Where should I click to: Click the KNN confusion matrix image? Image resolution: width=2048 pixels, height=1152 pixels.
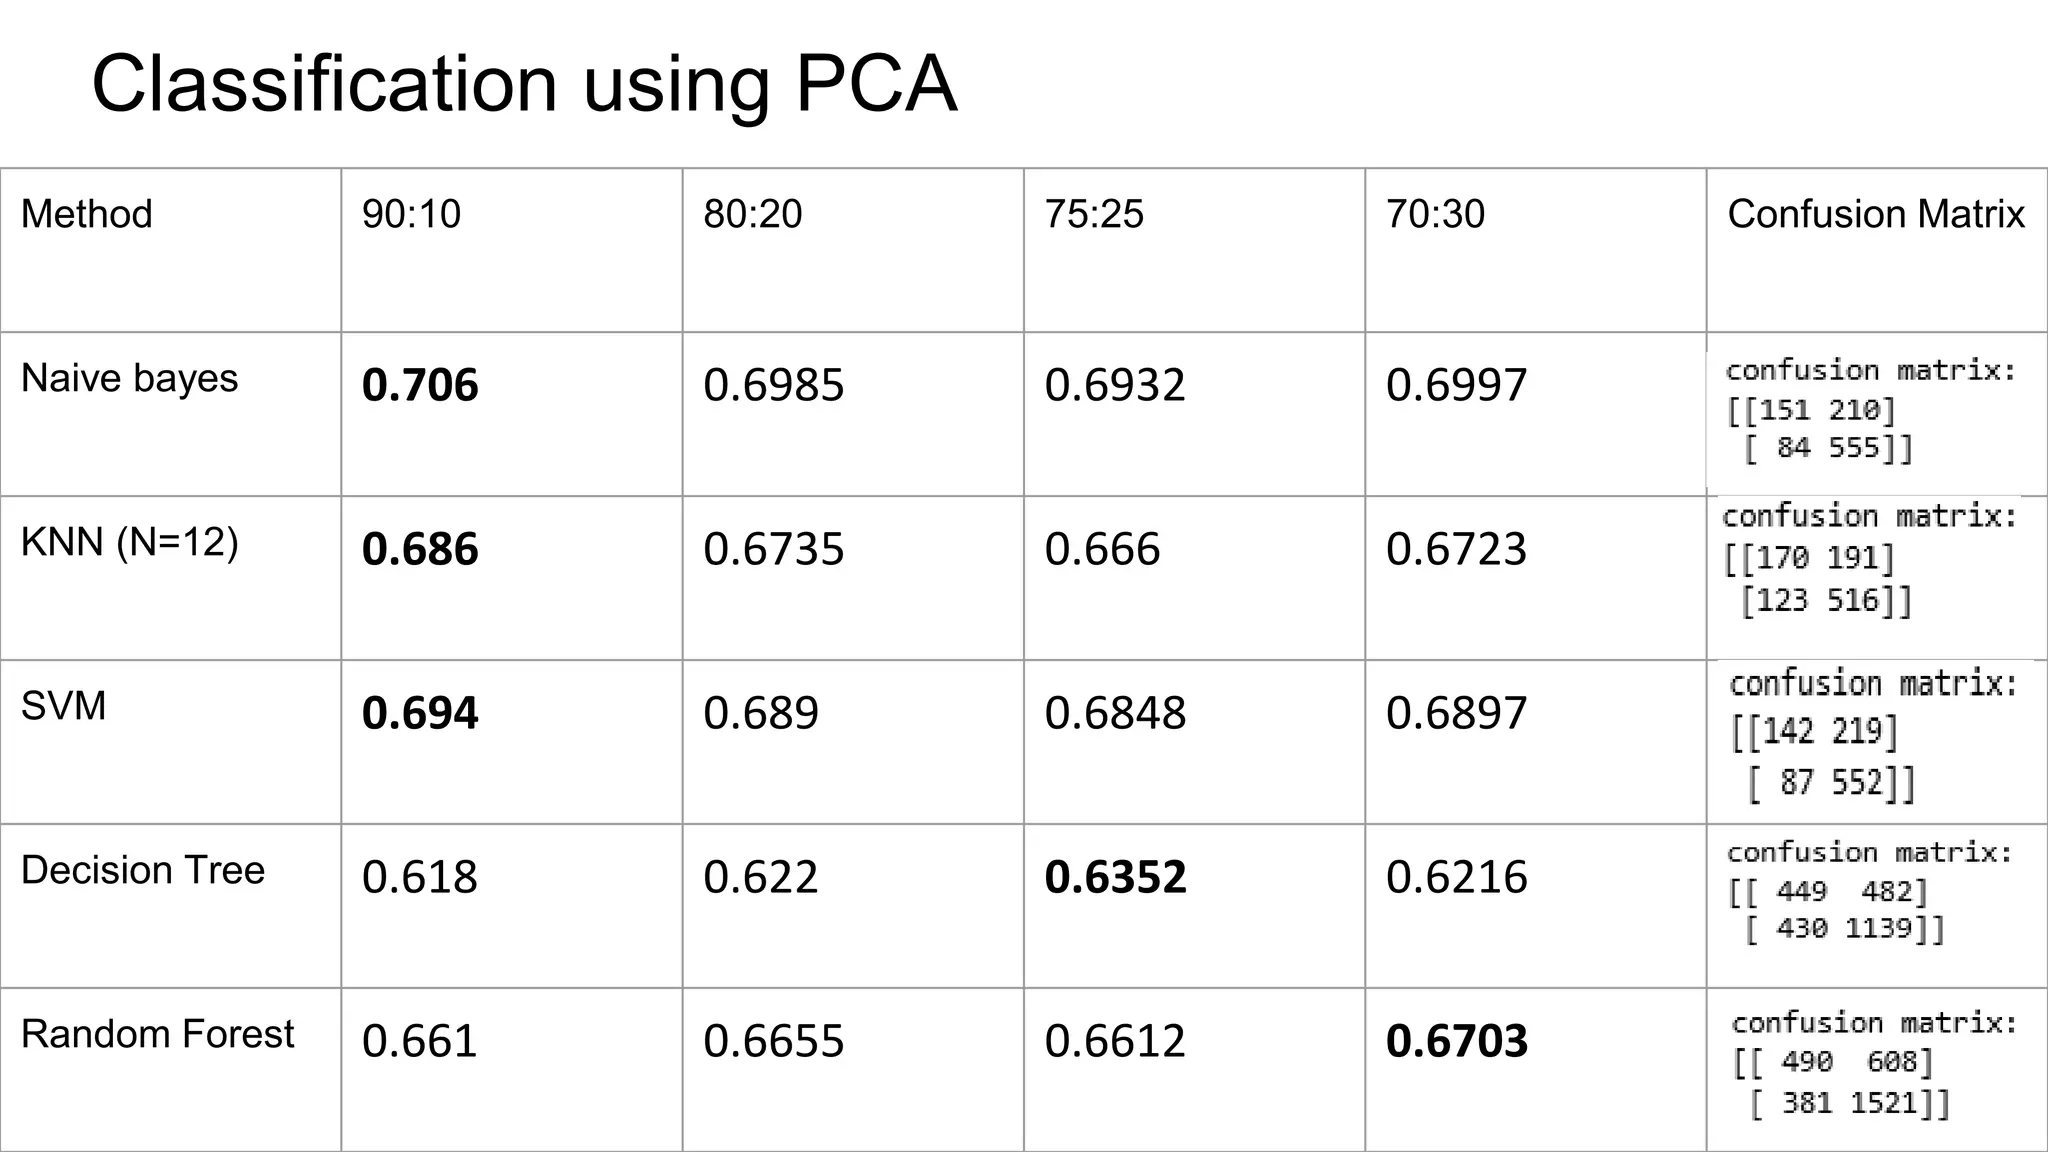click(1868, 559)
